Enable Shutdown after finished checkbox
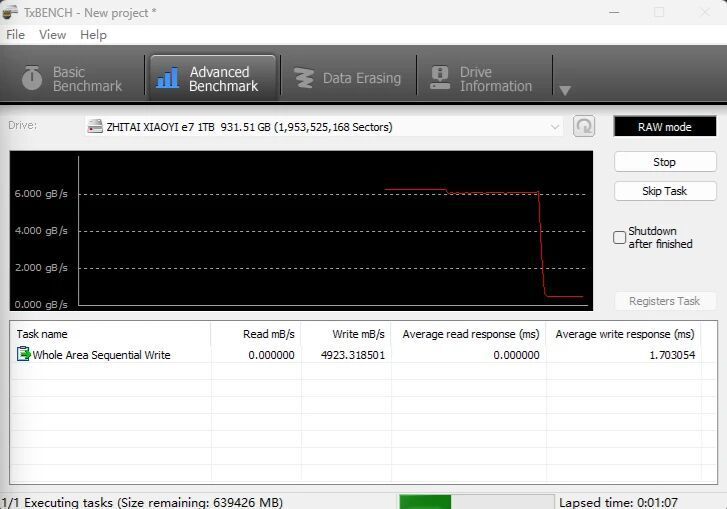This screenshot has height=509, width=727. [619, 237]
